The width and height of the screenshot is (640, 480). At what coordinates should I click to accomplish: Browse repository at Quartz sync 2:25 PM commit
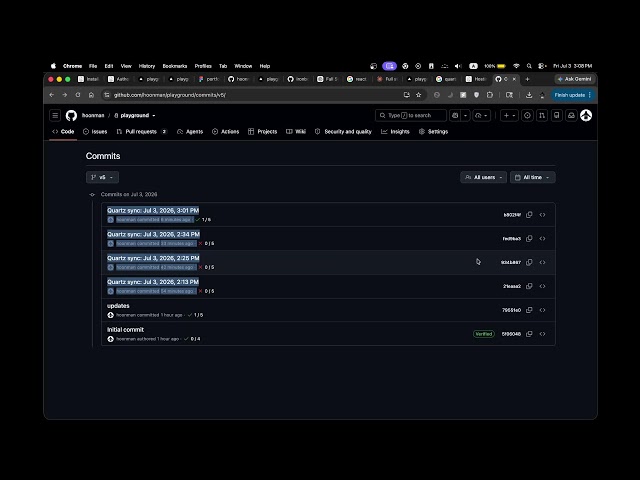(542, 262)
